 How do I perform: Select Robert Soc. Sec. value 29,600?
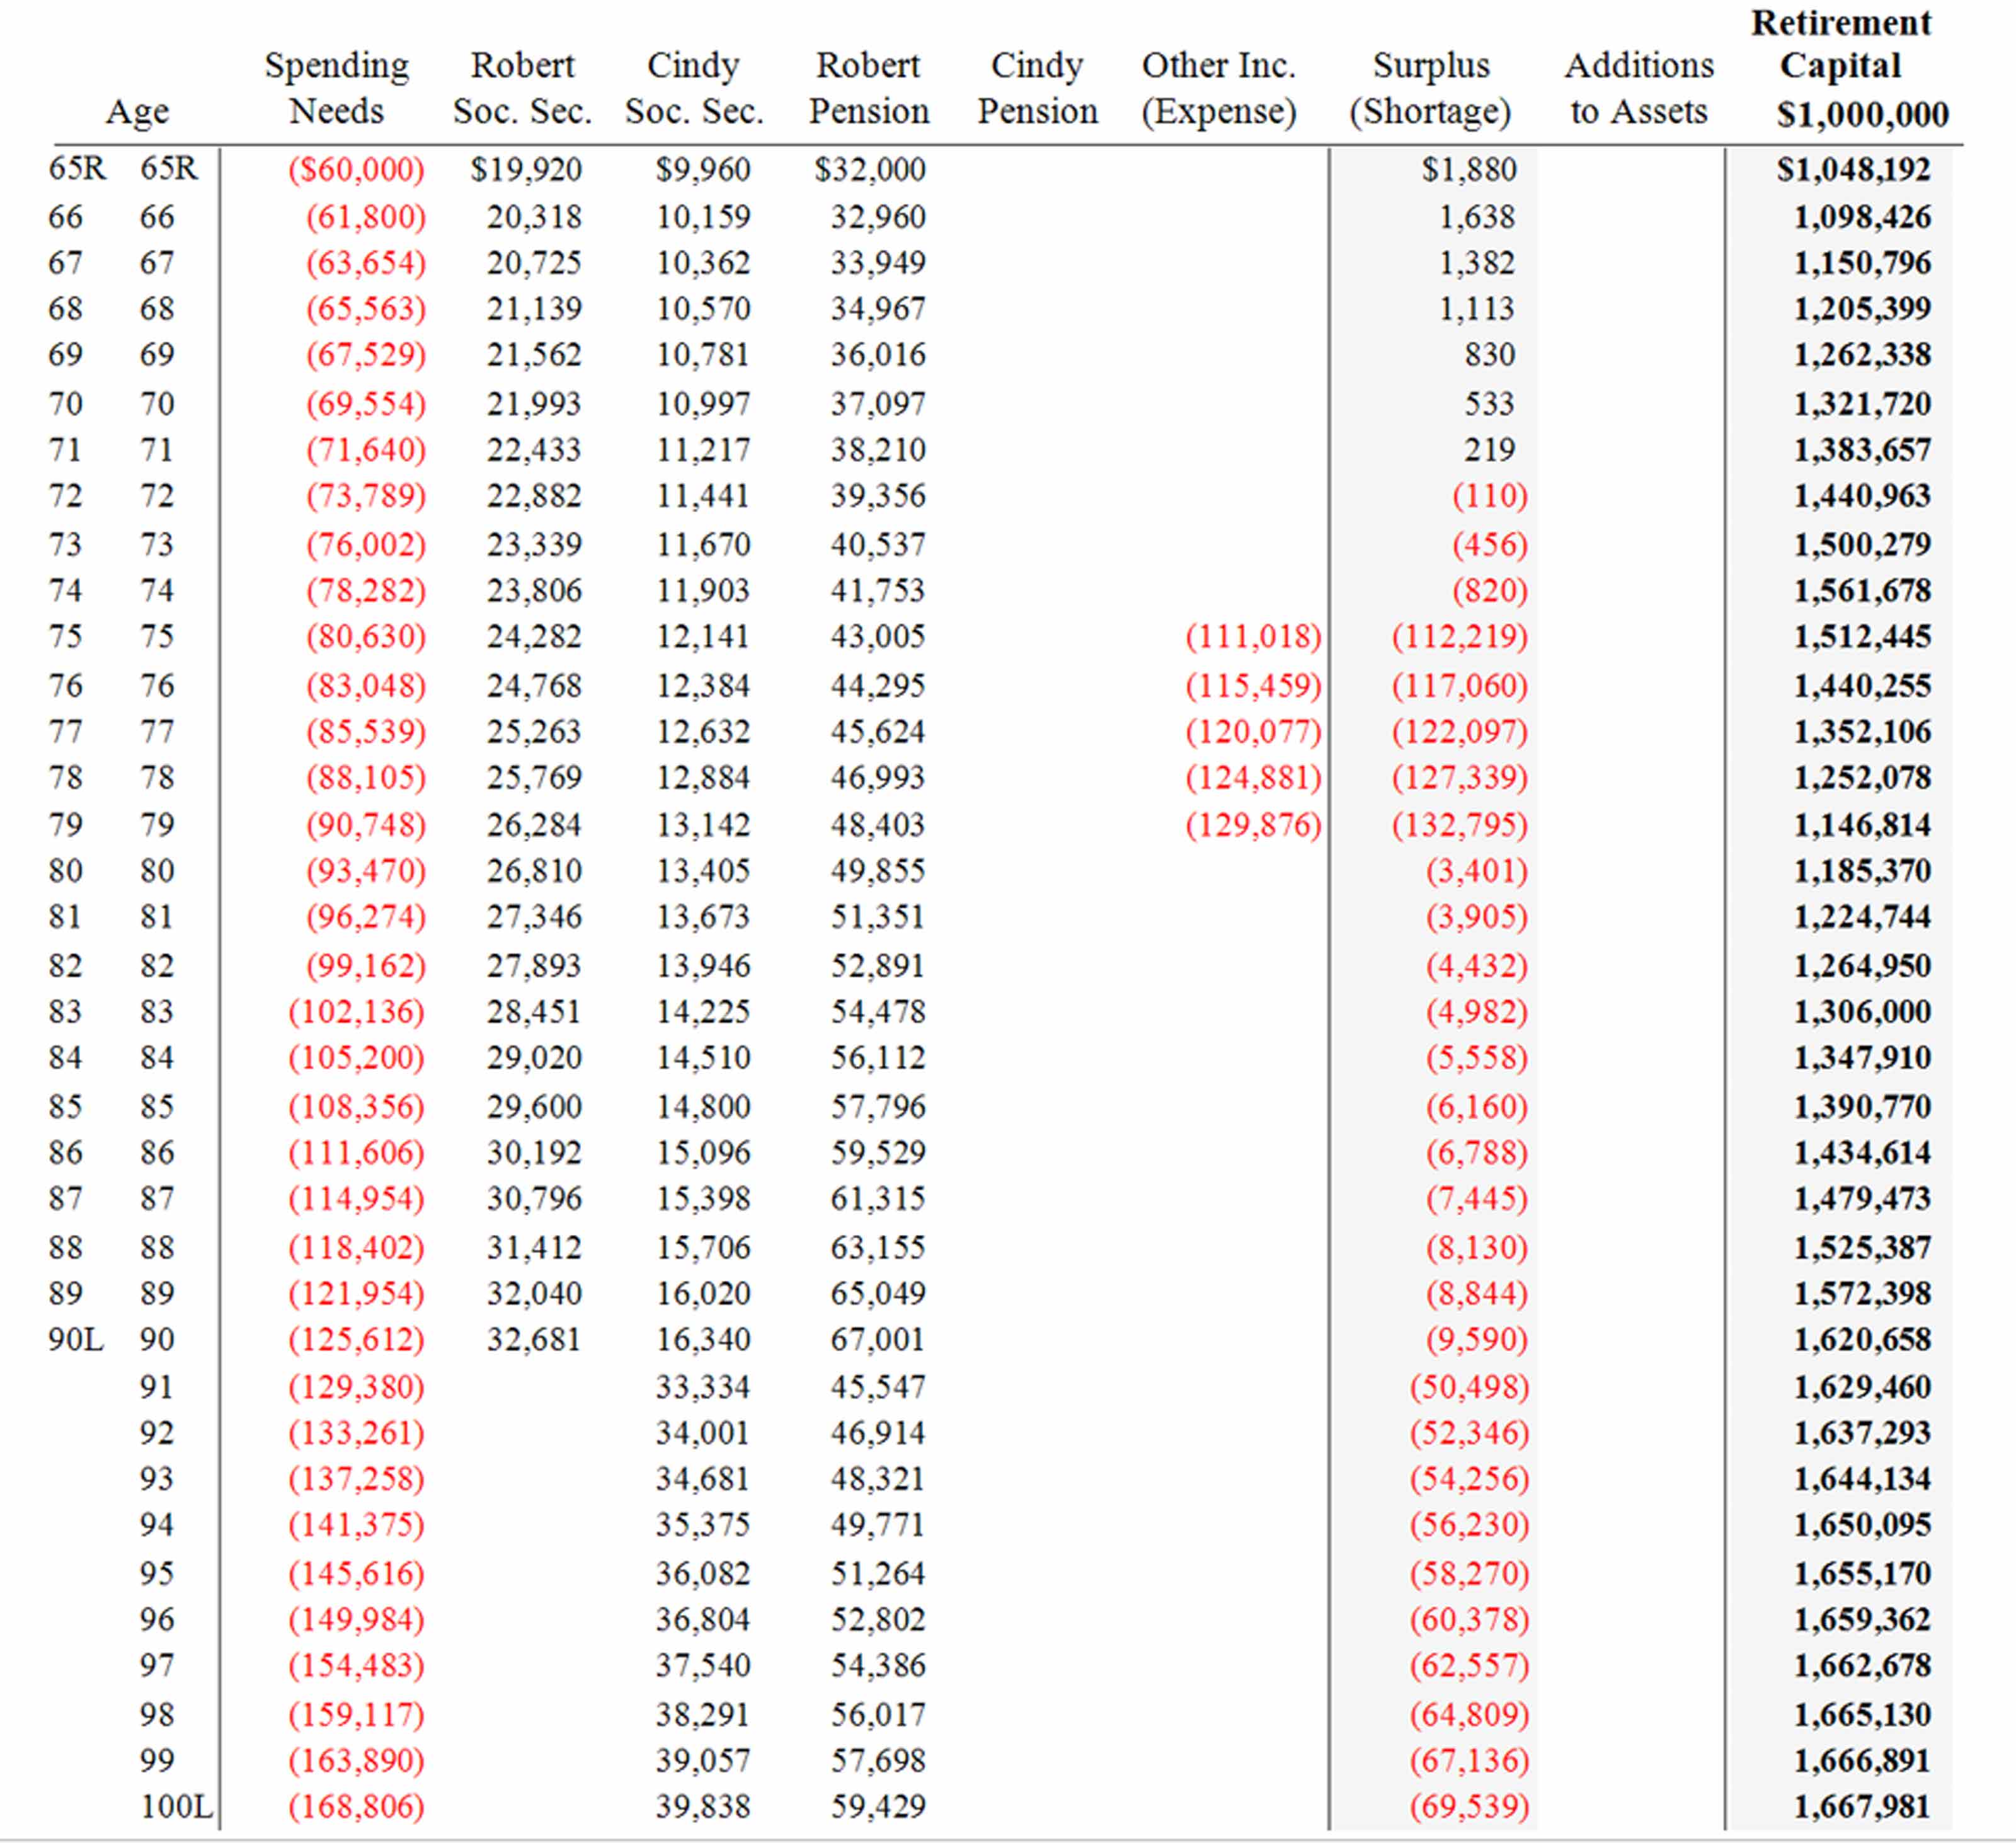click(534, 1107)
